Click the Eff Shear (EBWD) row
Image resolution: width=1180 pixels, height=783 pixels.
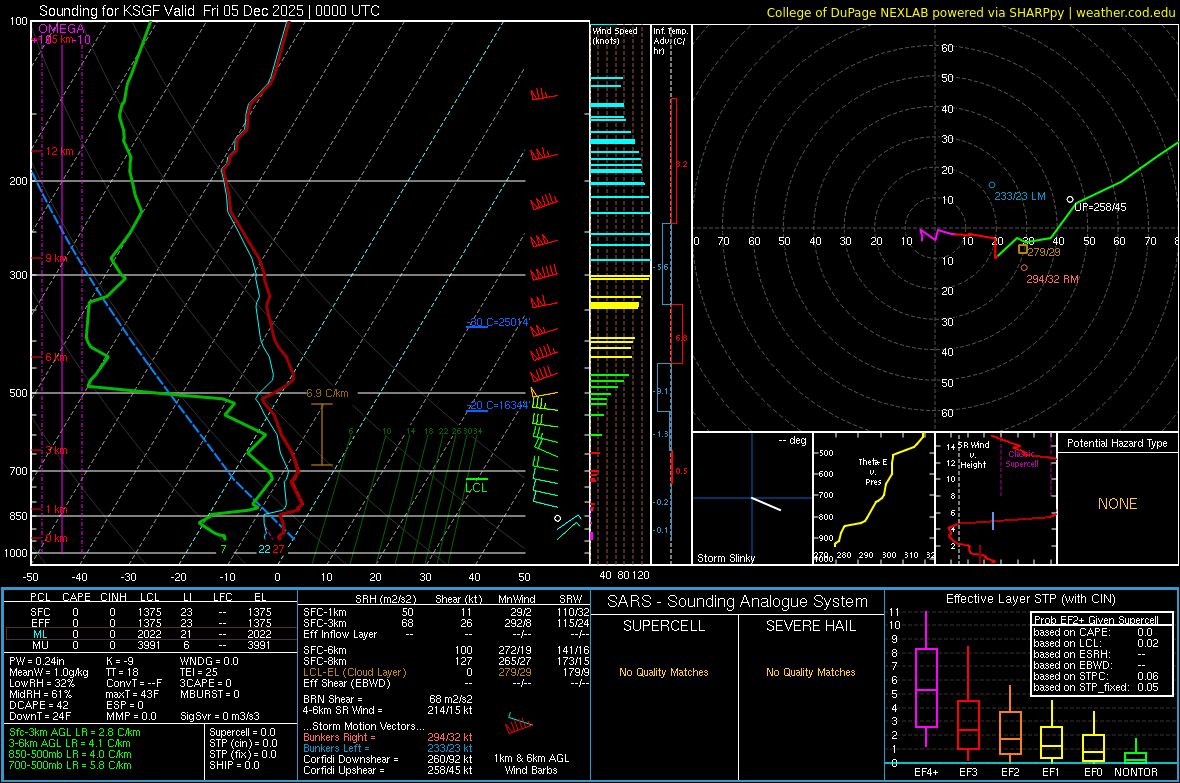tap(446, 684)
